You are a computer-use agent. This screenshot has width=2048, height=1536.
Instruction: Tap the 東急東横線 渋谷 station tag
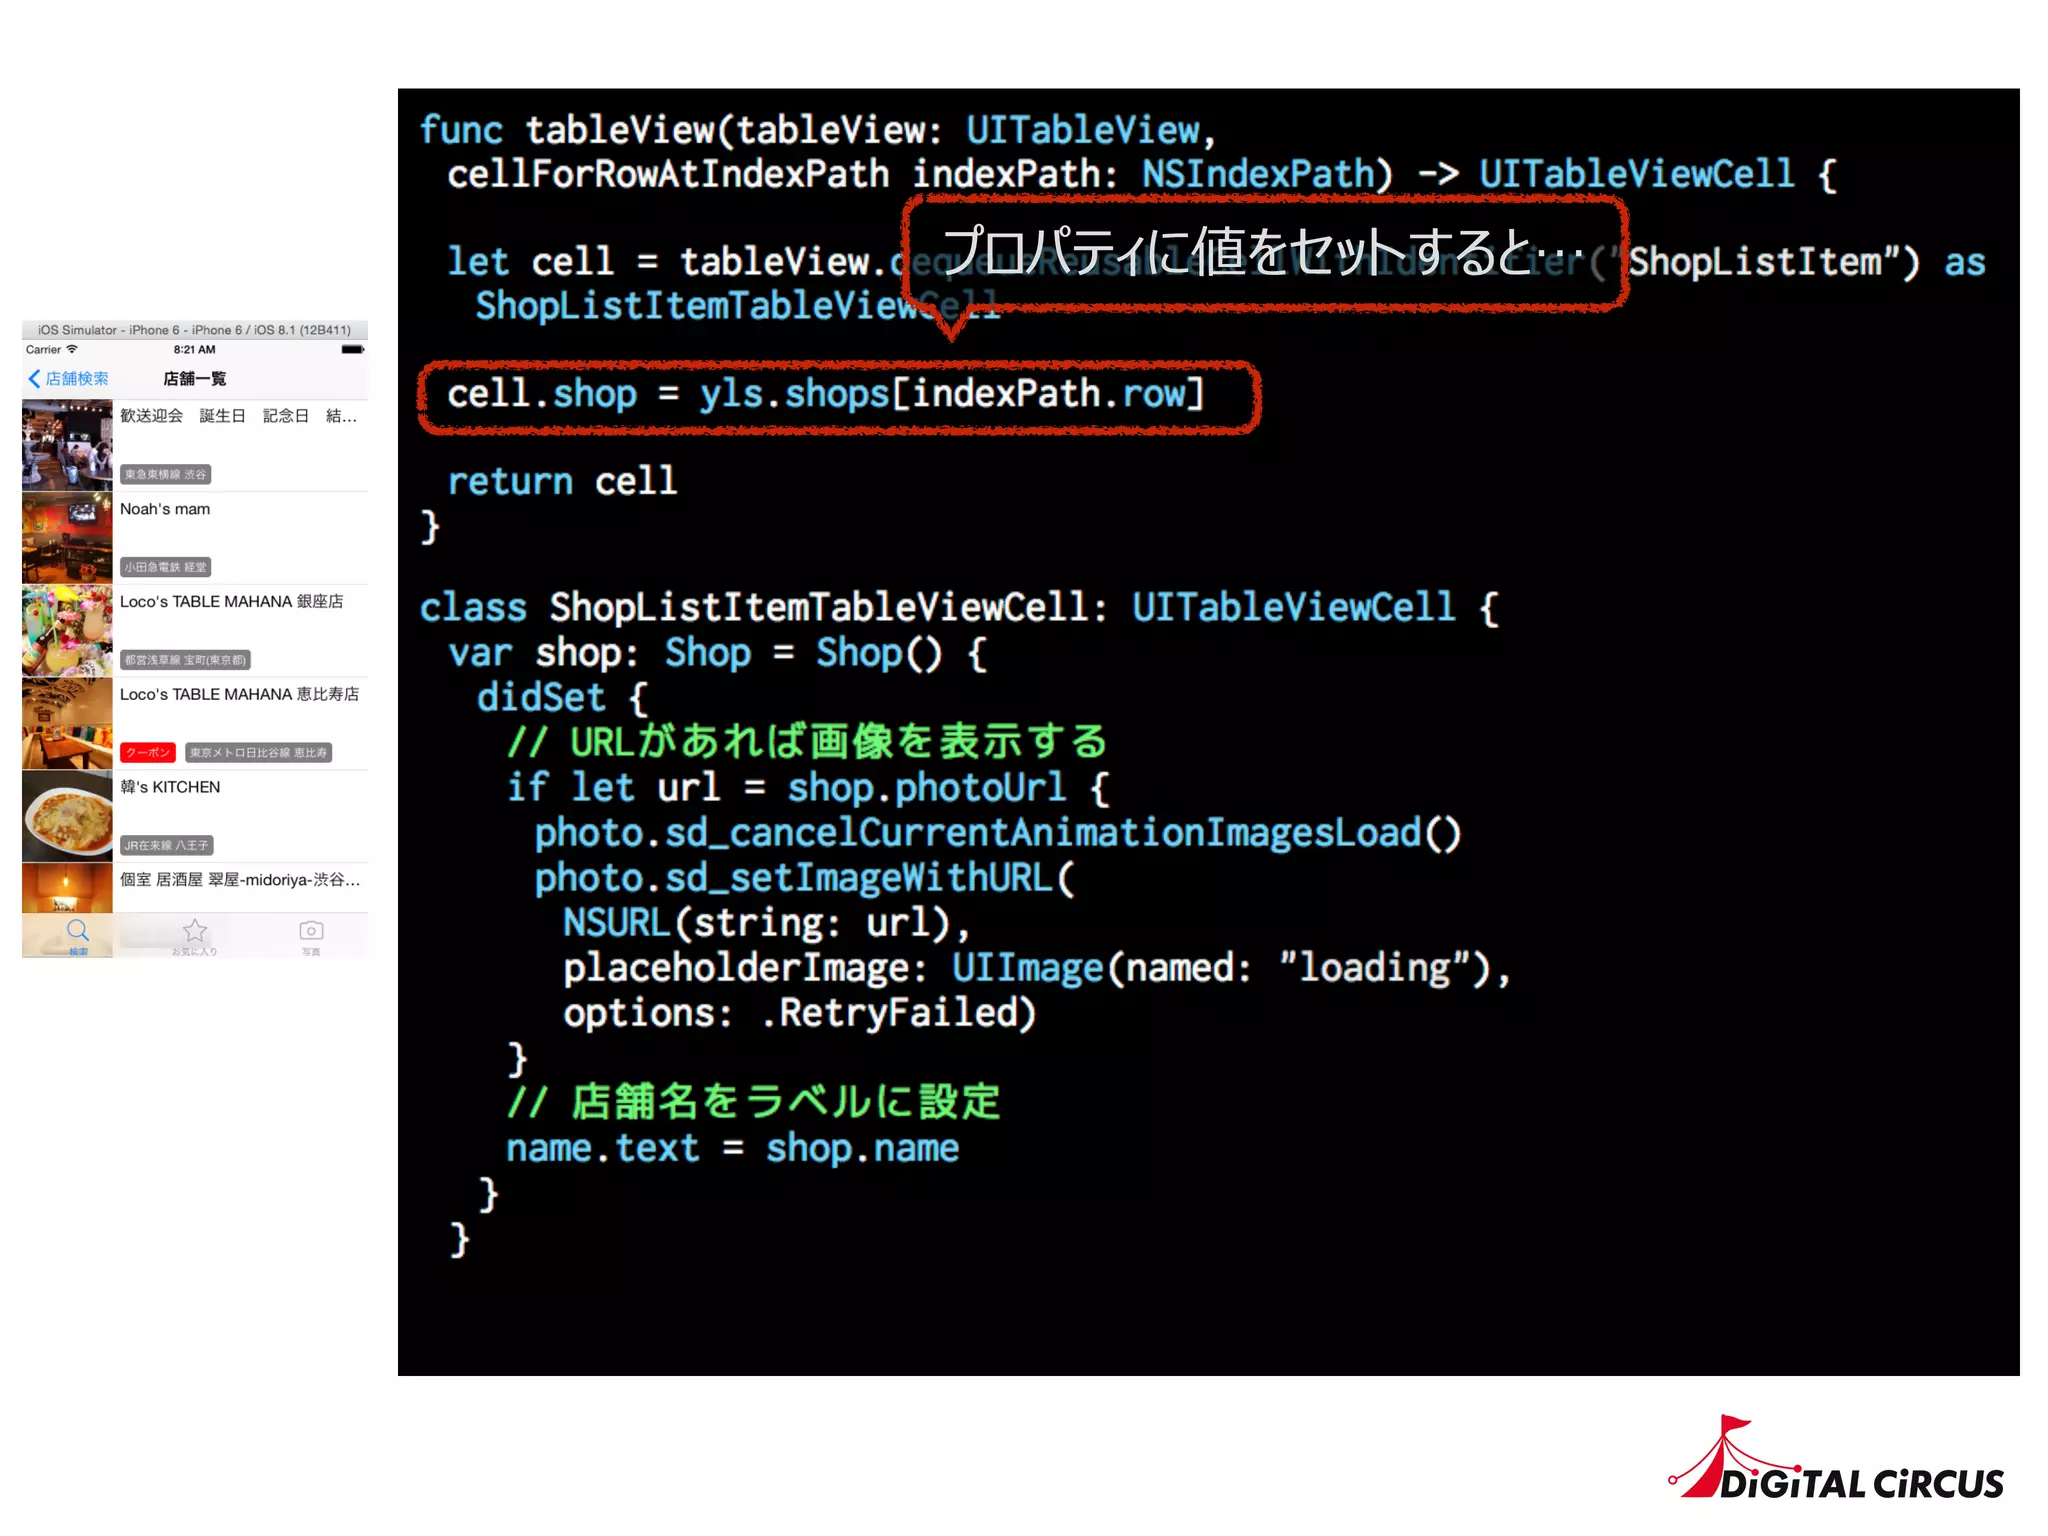(x=165, y=475)
